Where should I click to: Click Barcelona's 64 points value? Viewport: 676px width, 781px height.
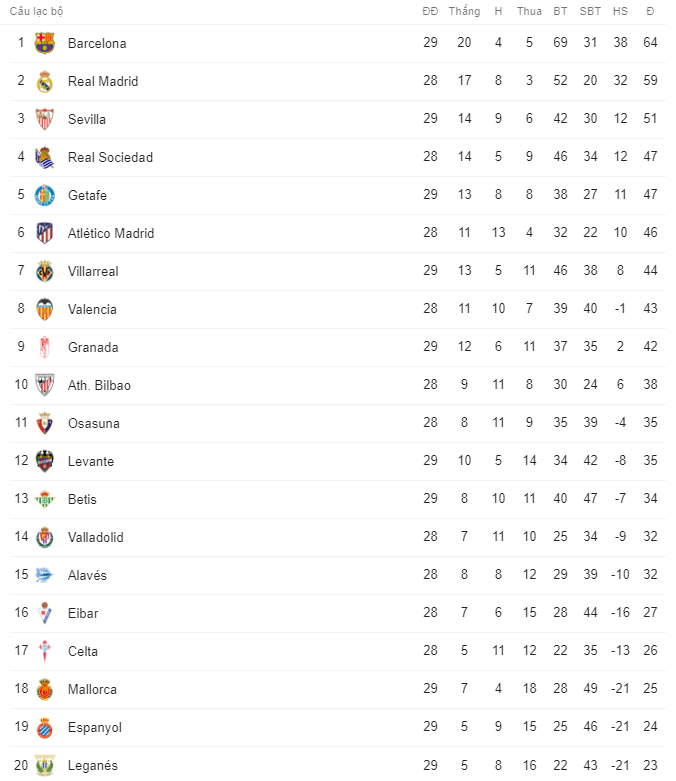[x=650, y=43]
